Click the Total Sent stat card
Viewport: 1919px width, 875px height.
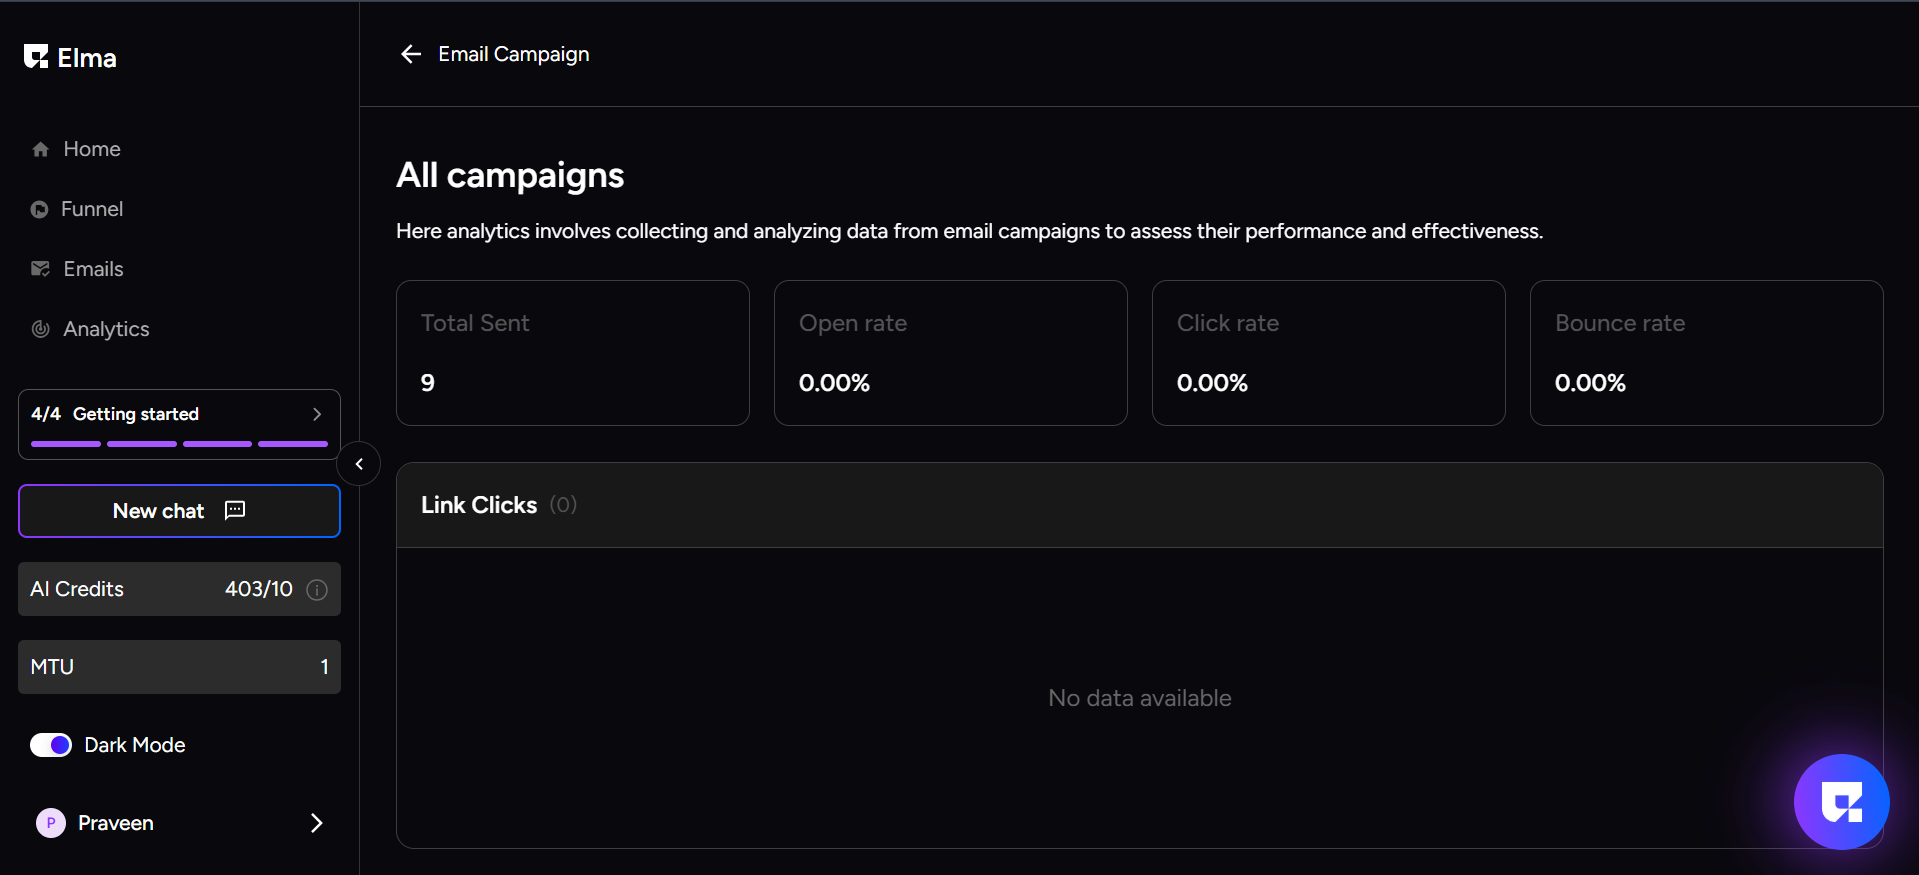[x=572, y=353]
